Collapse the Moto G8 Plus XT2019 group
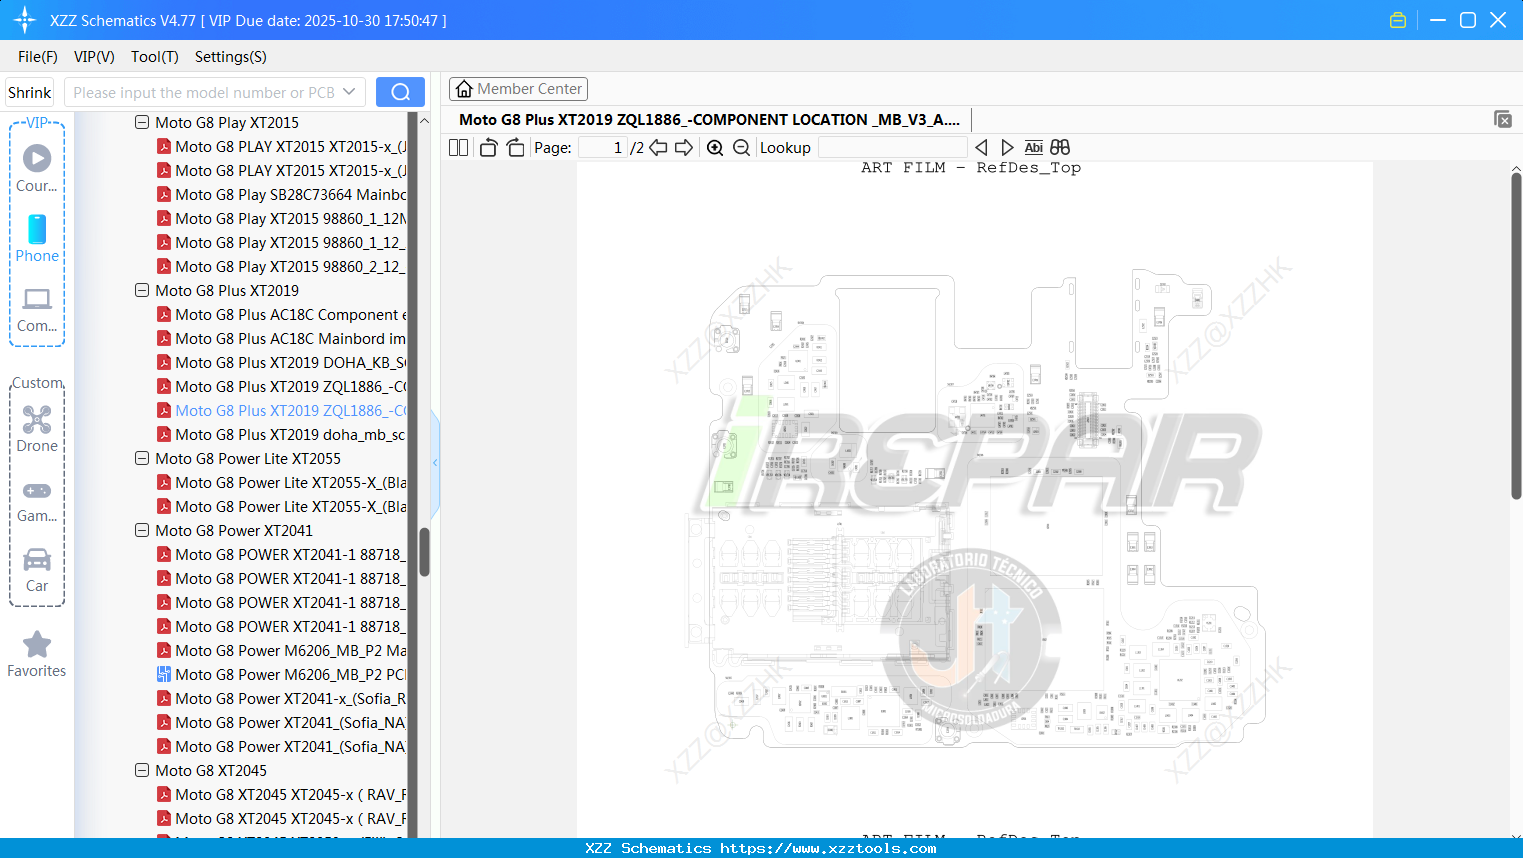1523x858 pixels. click(x=141, y=290)
